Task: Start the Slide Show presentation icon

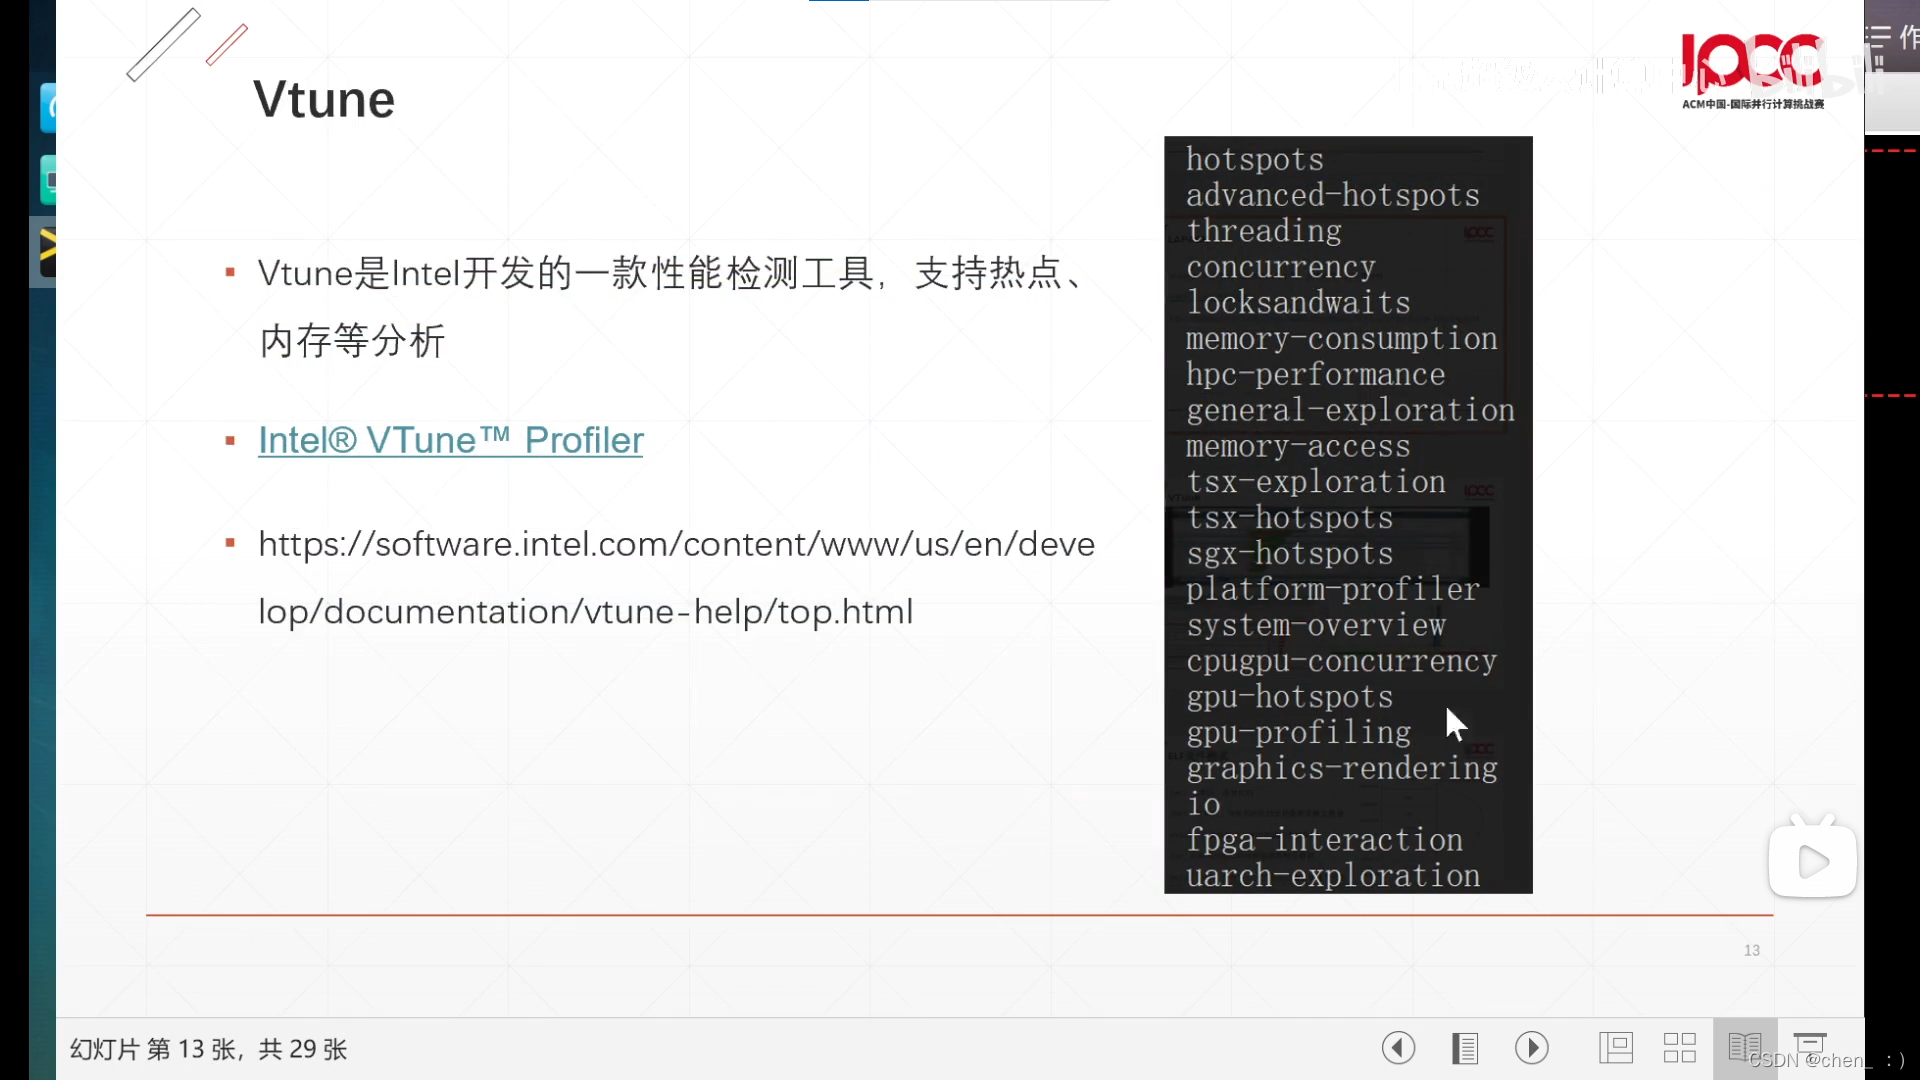Action: coord(1810,1044)
